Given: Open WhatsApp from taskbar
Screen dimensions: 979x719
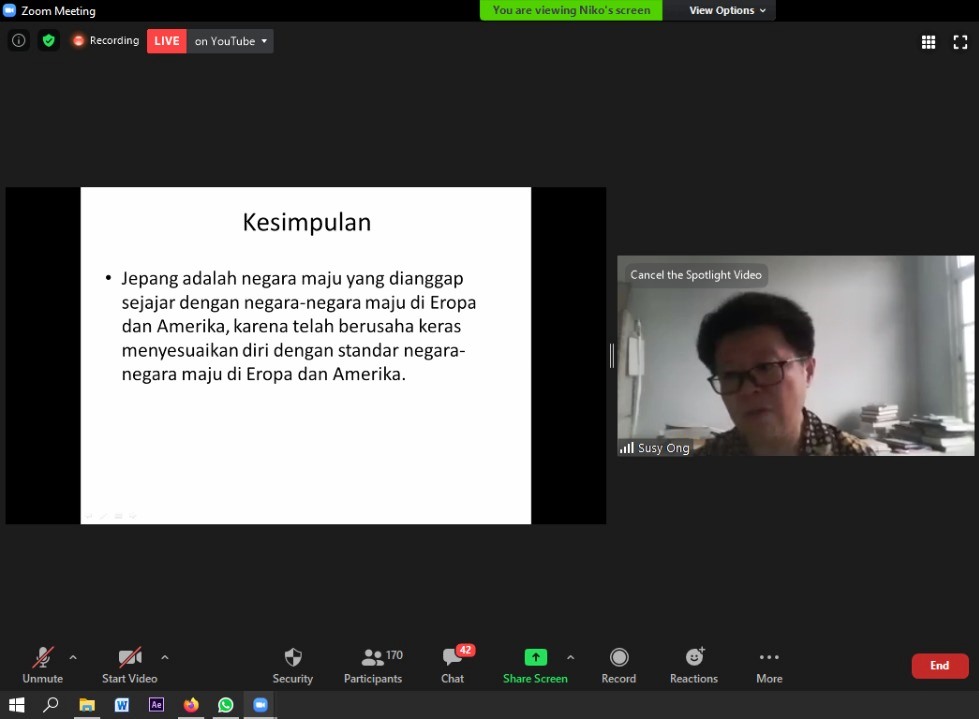Looking at the screenshot, I should [225, 705].
